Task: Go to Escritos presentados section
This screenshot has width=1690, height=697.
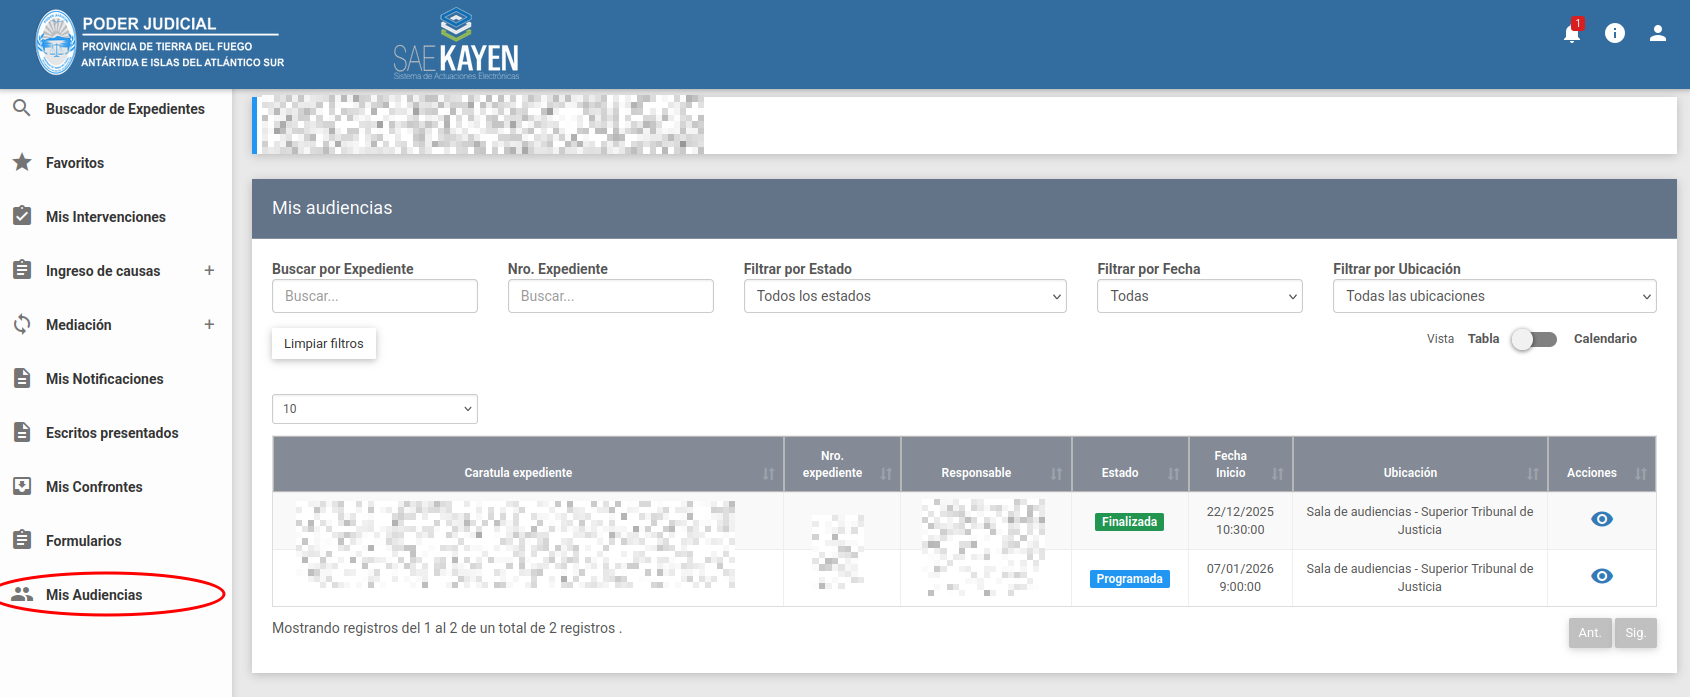Action: pos(112,433)
